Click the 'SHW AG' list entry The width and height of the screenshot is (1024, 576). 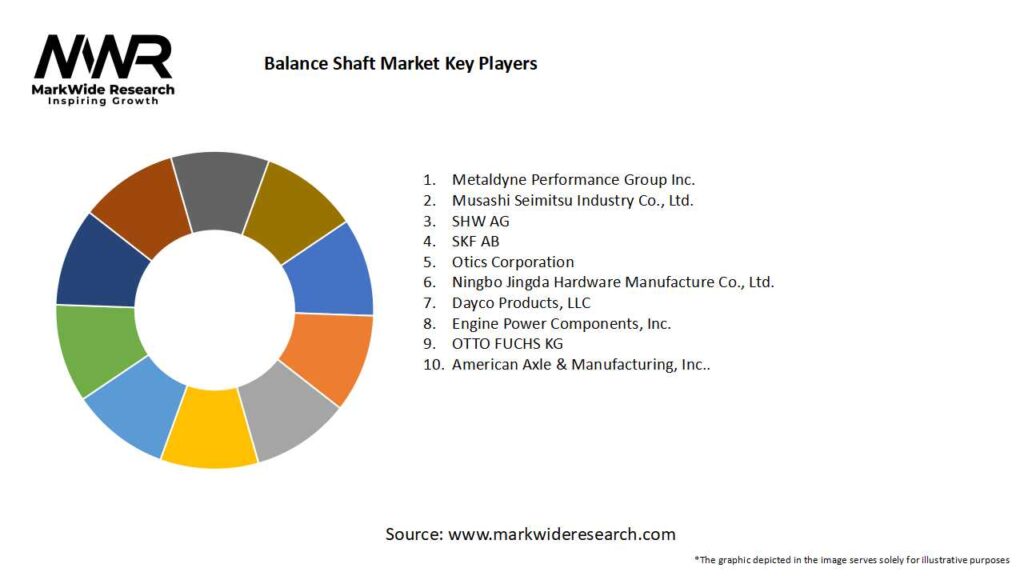[480, 221]
